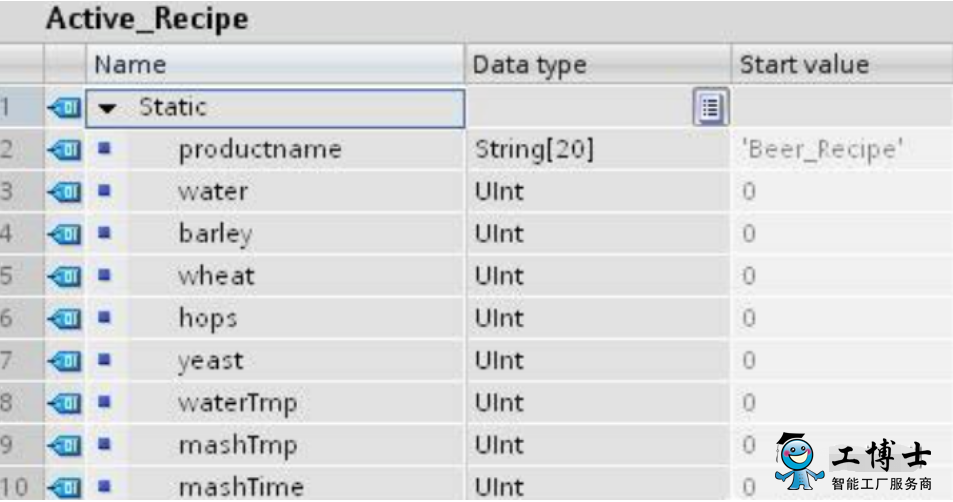The image size is (953, 502).
Task: Select the Start value column header
Action: pyautogui.click(x=842, y=64)
